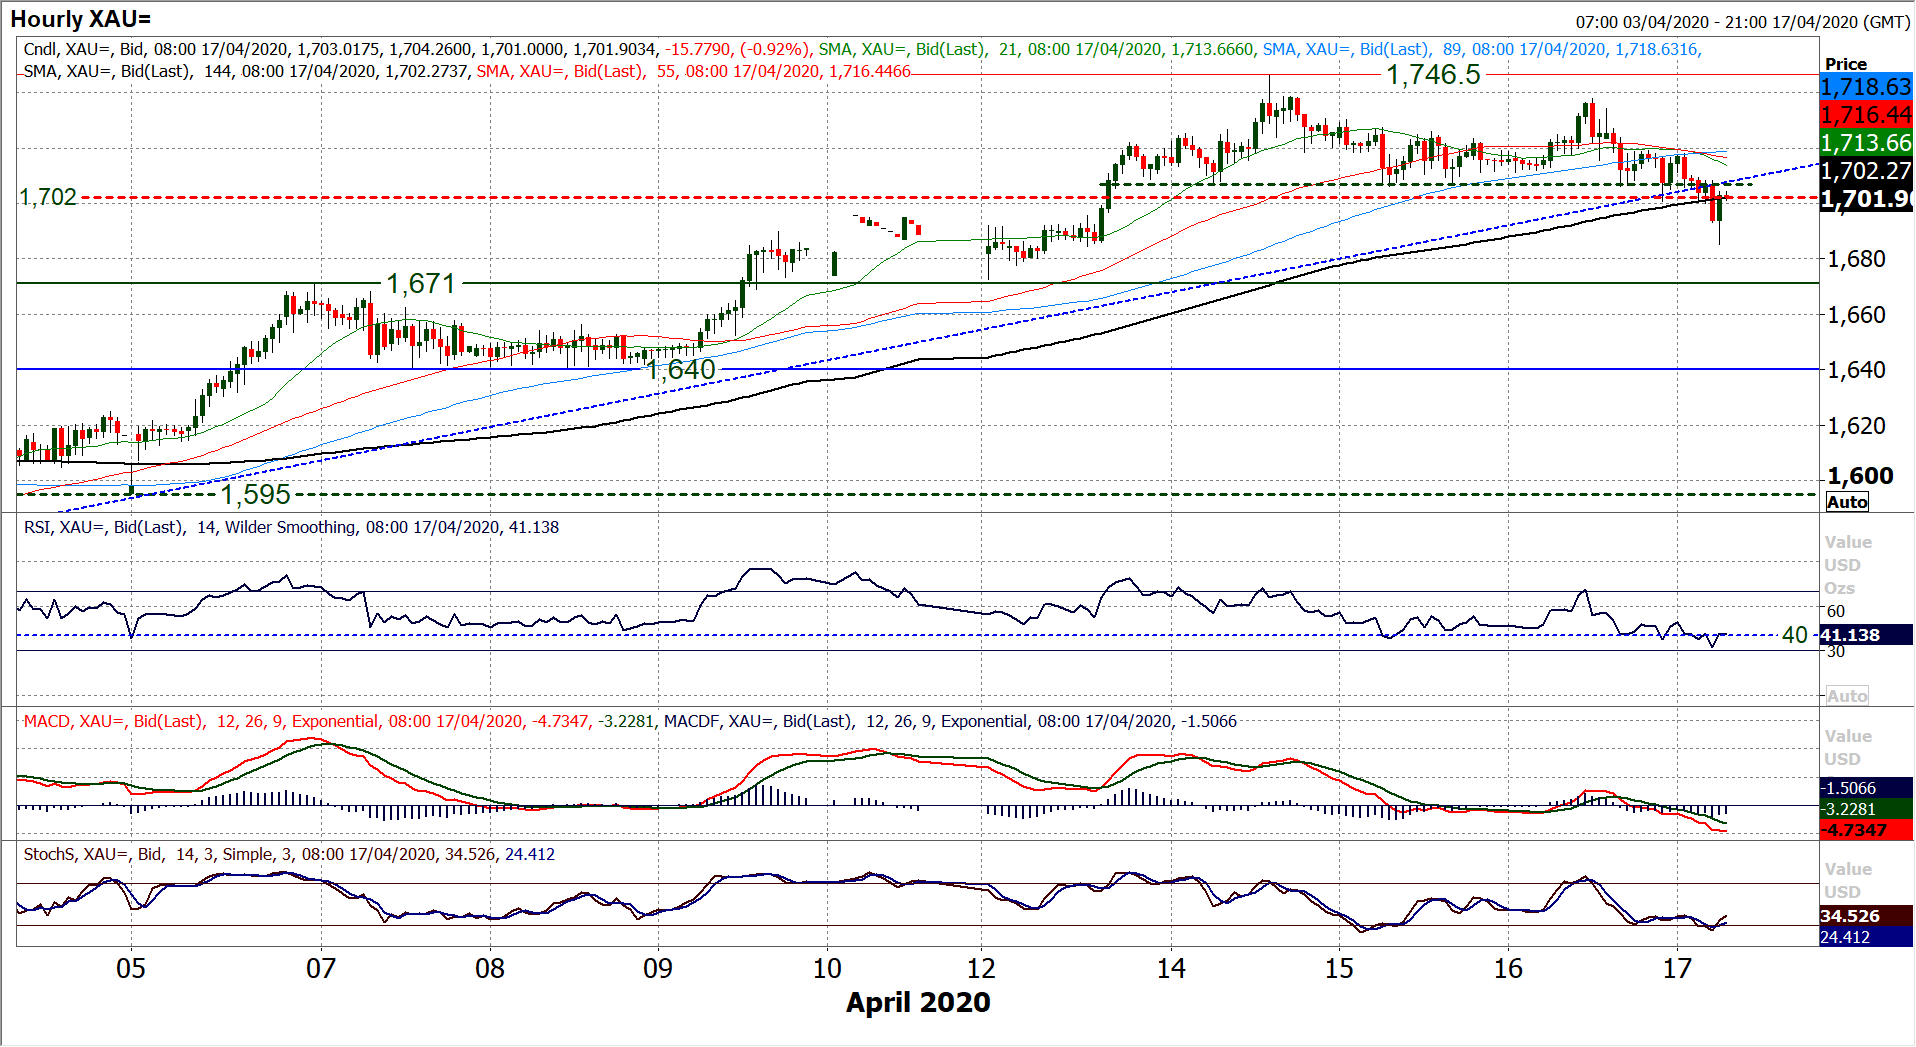Click the date range '07:00 03/04/2020 - 21:00 17/04/2020 (GMT)'

pos(1743,21)
